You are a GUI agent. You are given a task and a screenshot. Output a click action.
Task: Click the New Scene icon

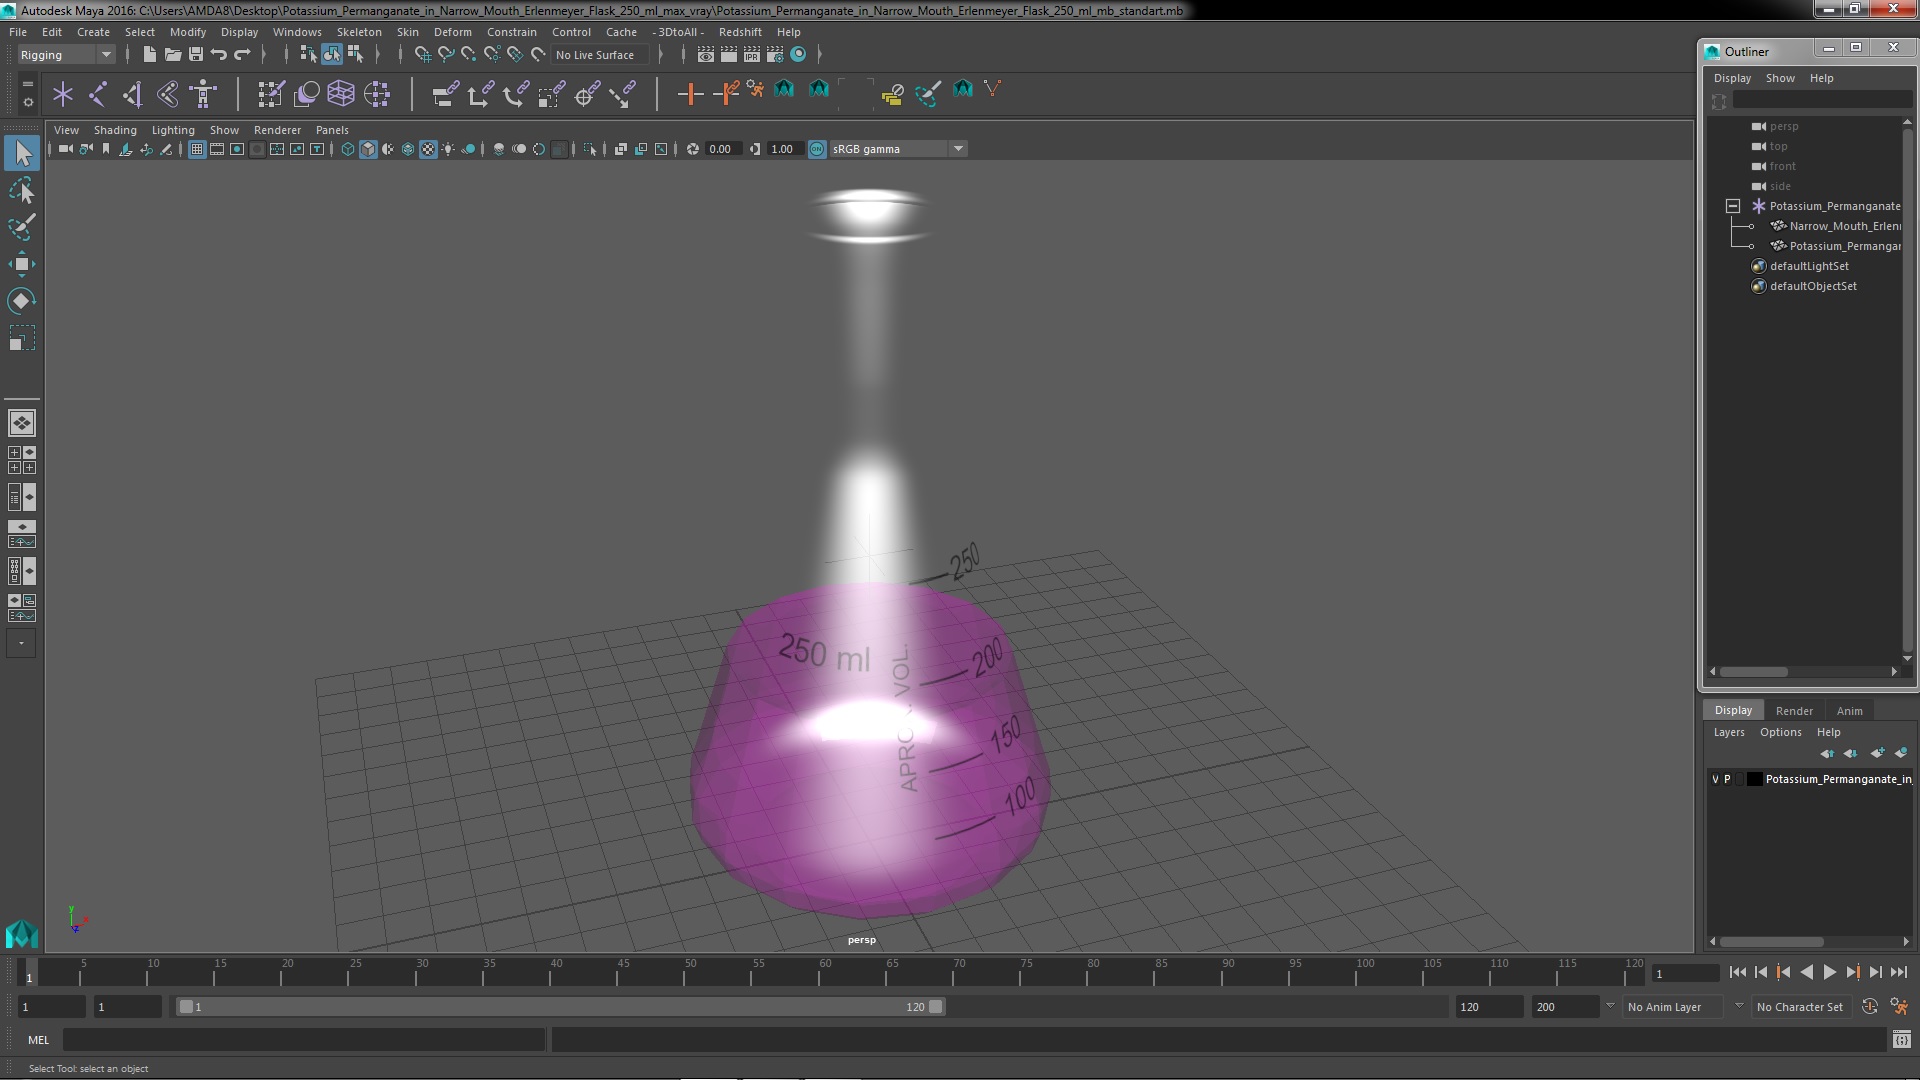[x=149, y=54]
